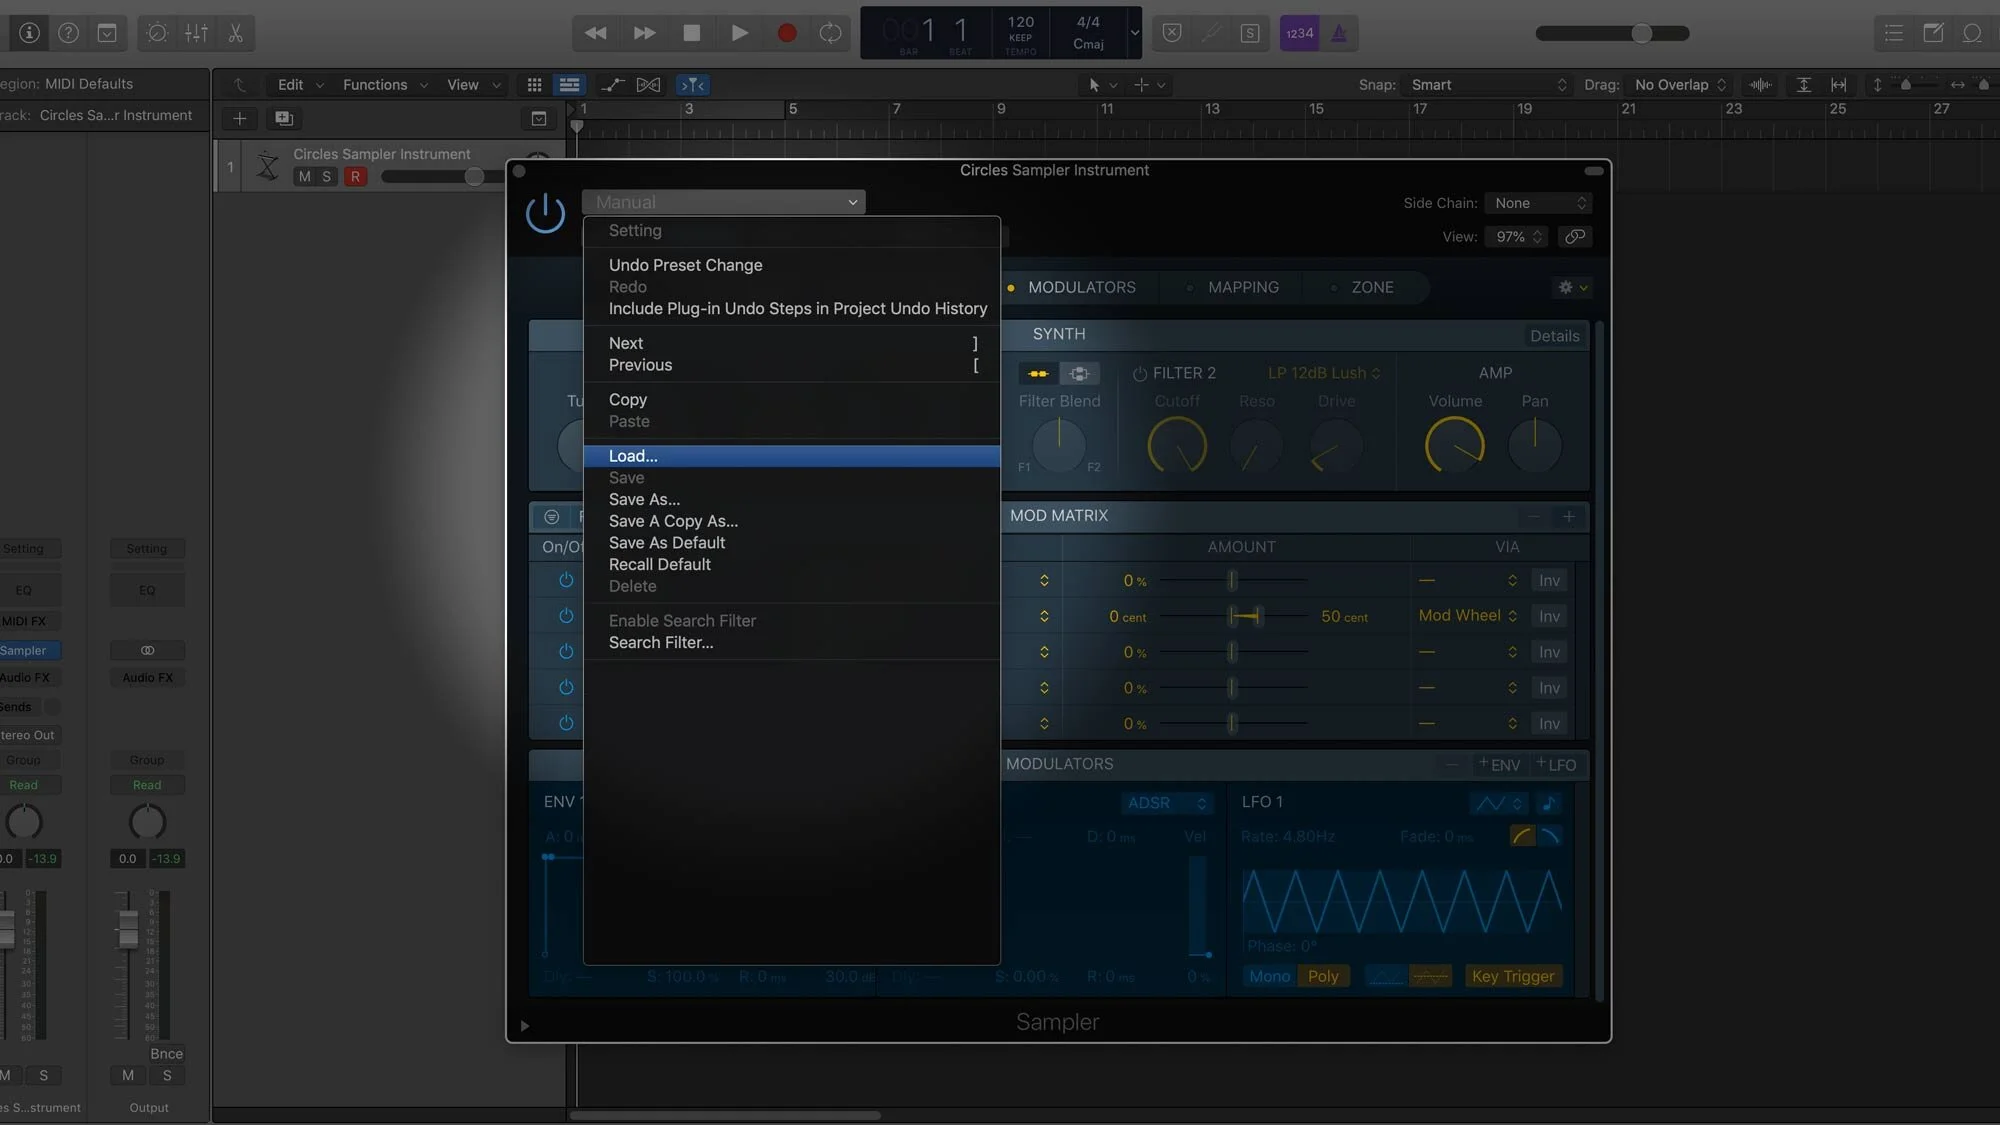Stop playback with the Stop button
The image size is (2000, 1125).
[691, 33]
